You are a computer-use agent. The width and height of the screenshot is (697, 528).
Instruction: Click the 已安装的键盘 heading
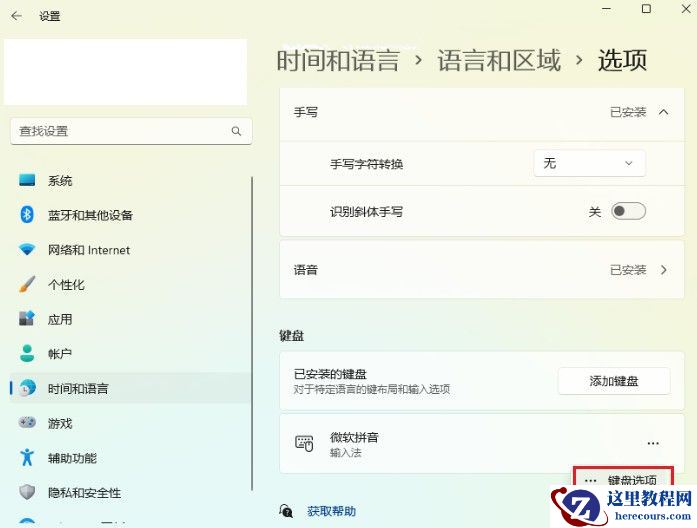pyautogui.click(x=330, y=374)
